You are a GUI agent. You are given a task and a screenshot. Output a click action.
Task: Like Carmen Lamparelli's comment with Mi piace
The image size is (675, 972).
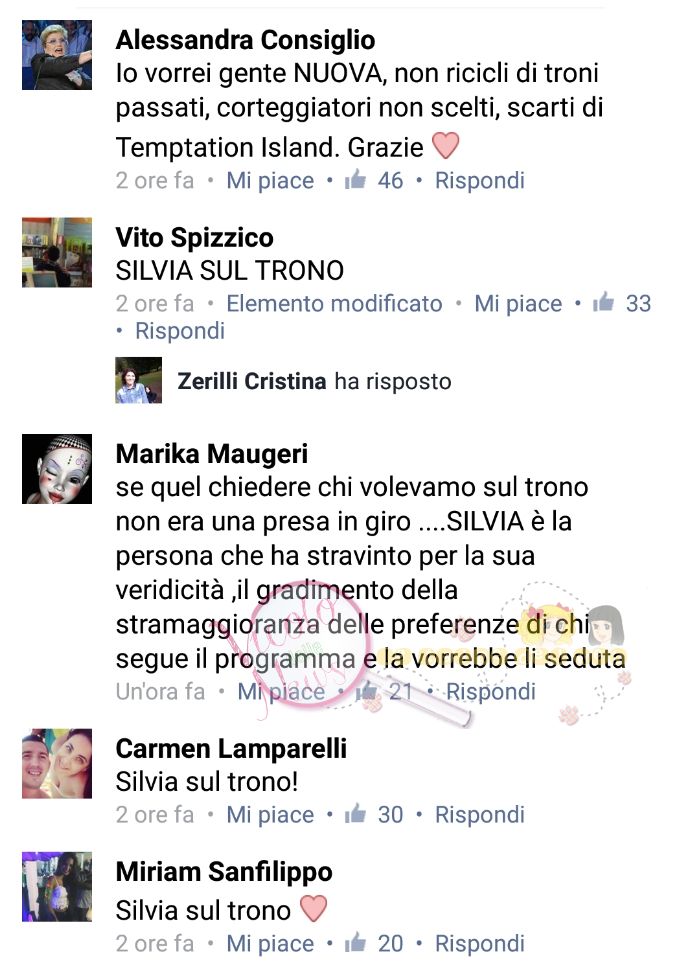(270, 815)
